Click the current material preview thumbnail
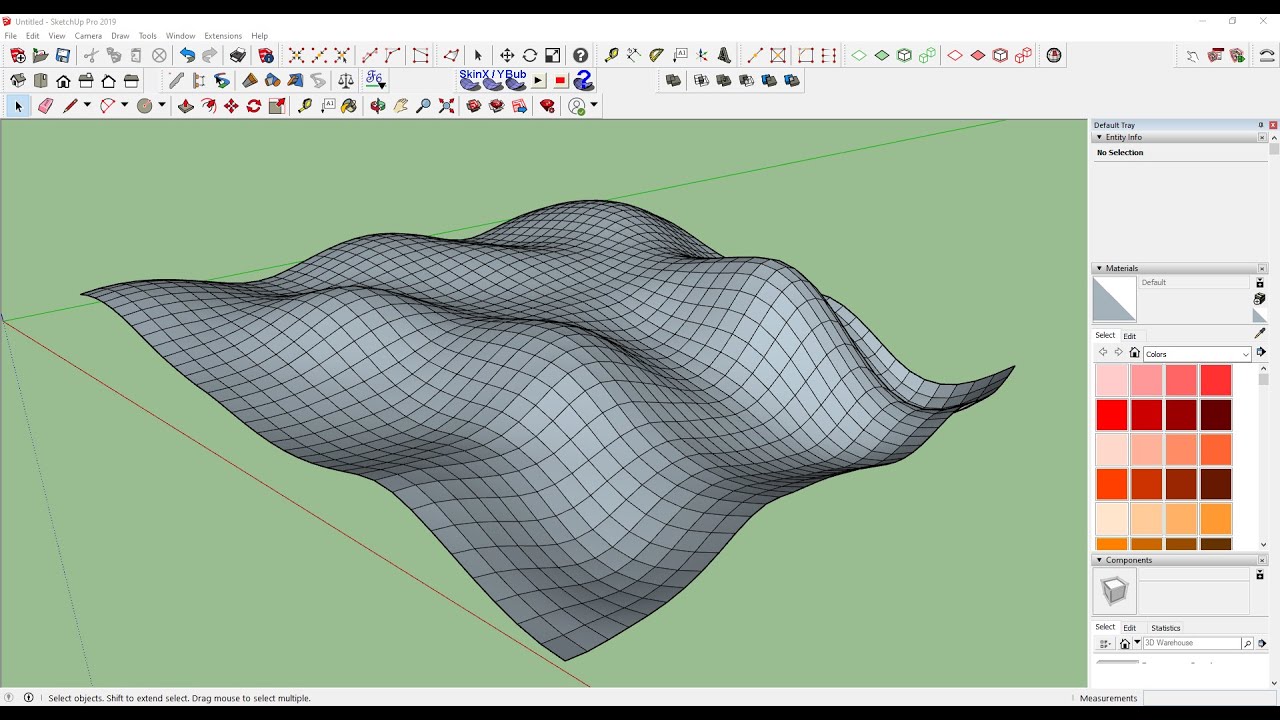 1114,299
